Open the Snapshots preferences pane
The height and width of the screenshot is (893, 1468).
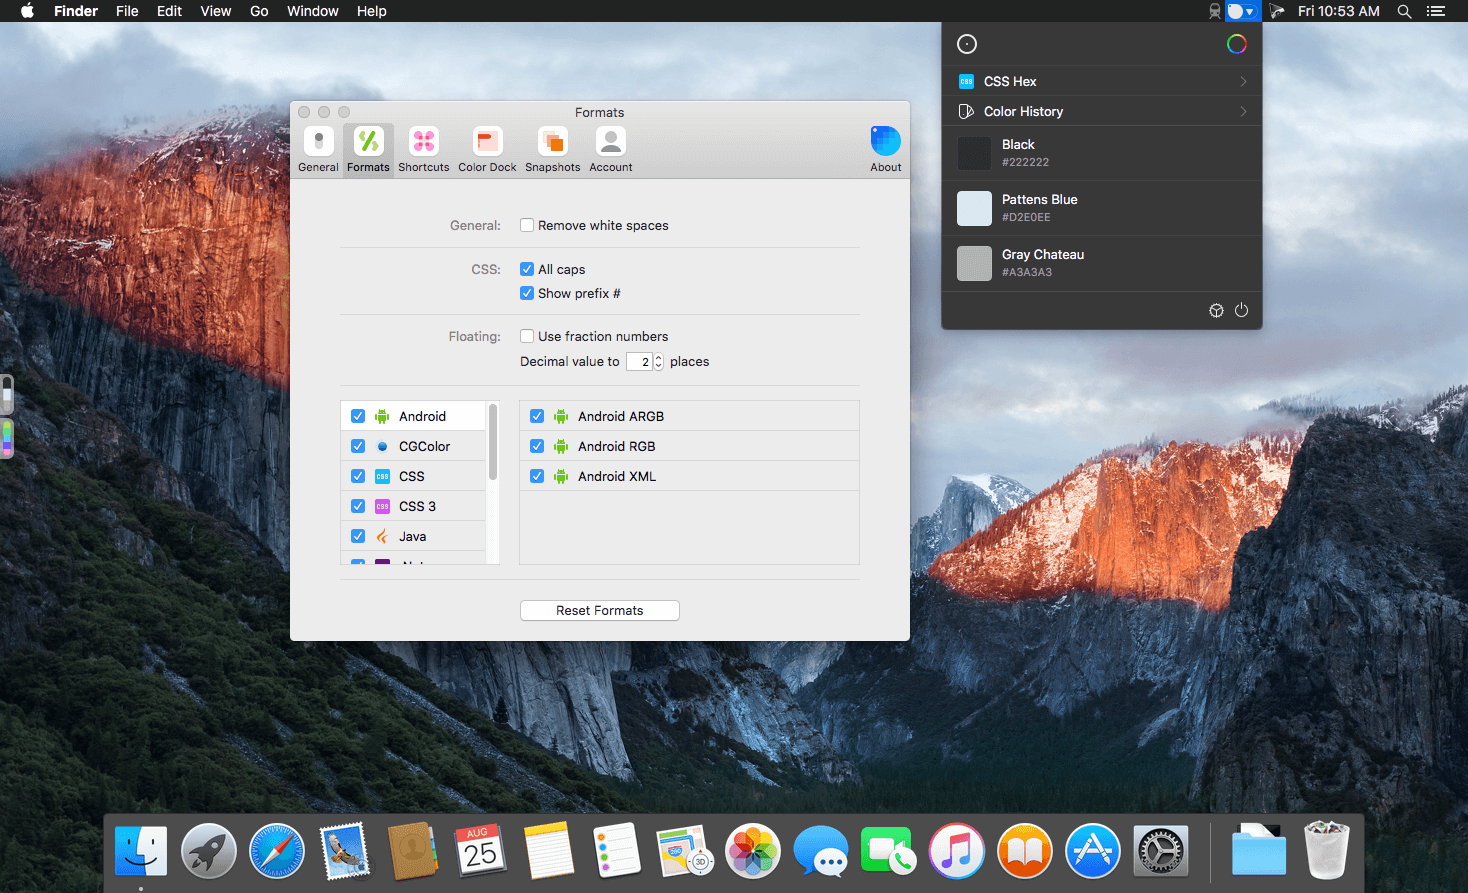[x=552, y=149]
